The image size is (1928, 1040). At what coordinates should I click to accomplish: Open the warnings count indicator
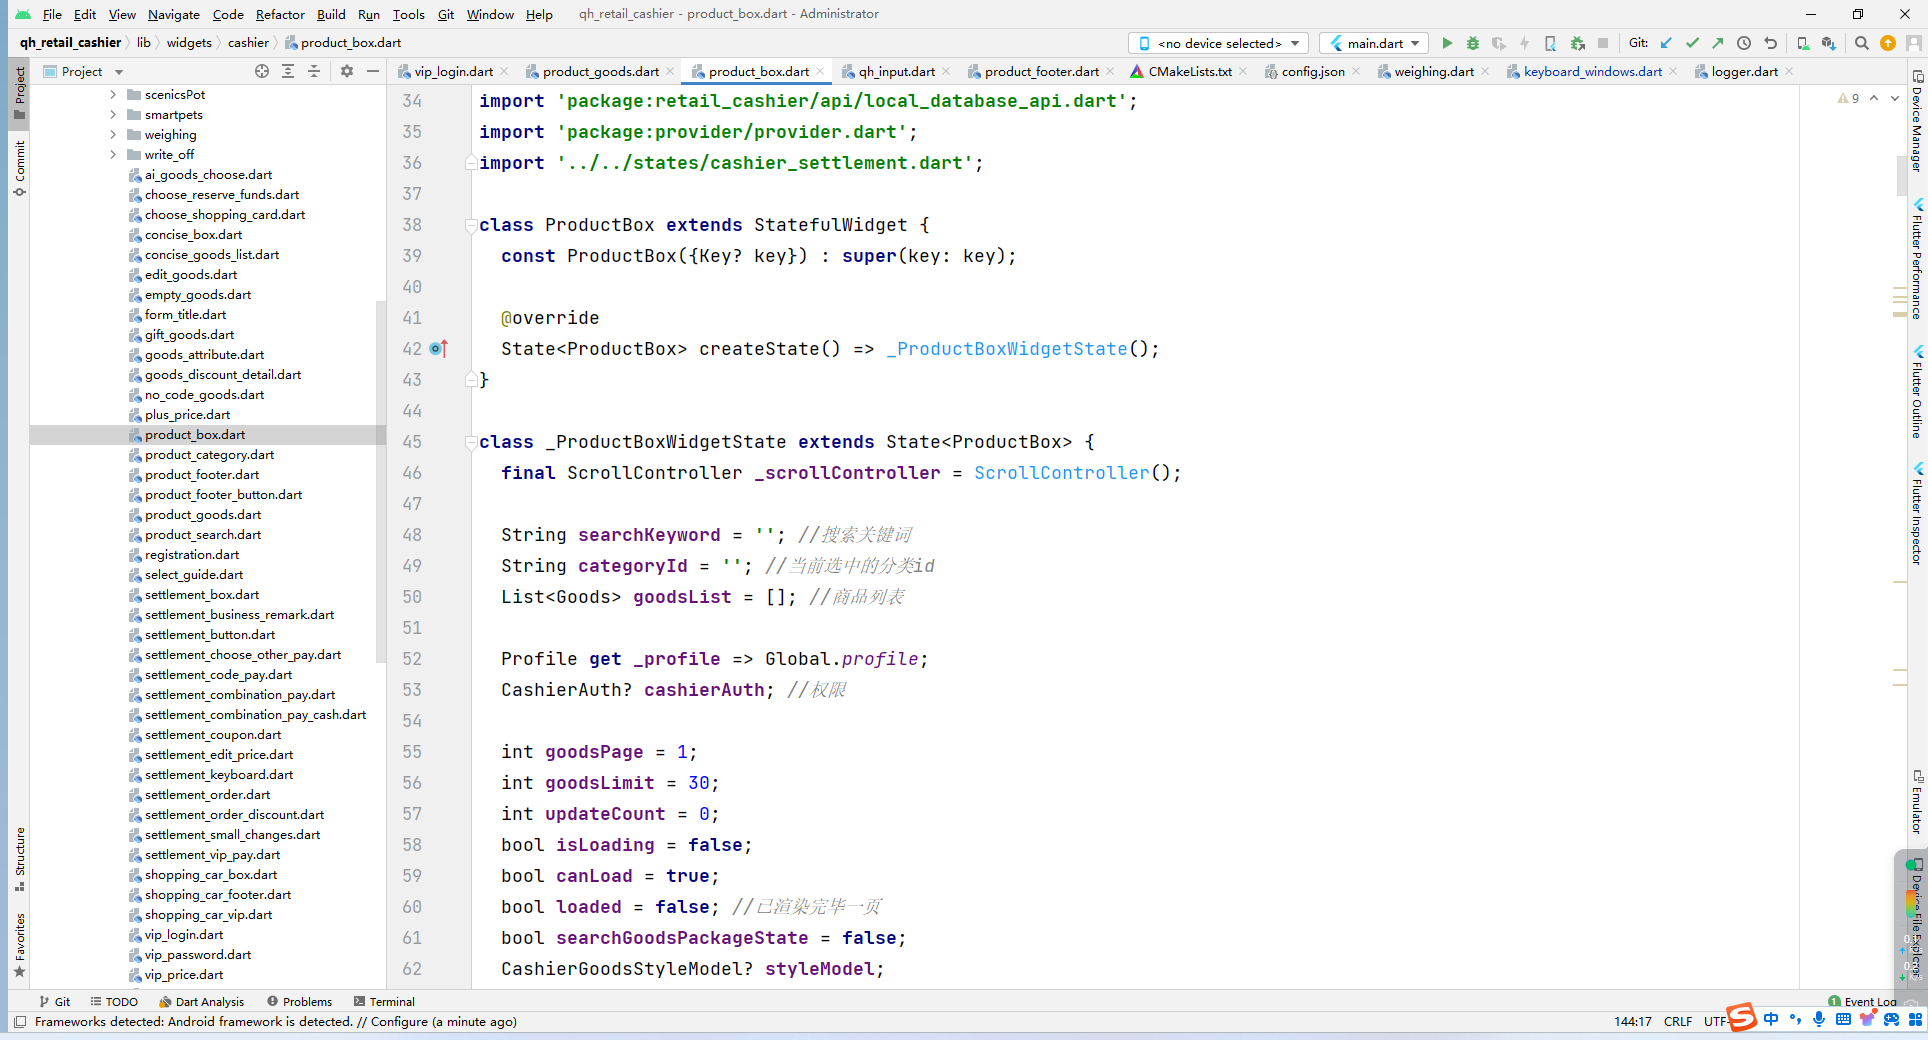coord(1848,98)
